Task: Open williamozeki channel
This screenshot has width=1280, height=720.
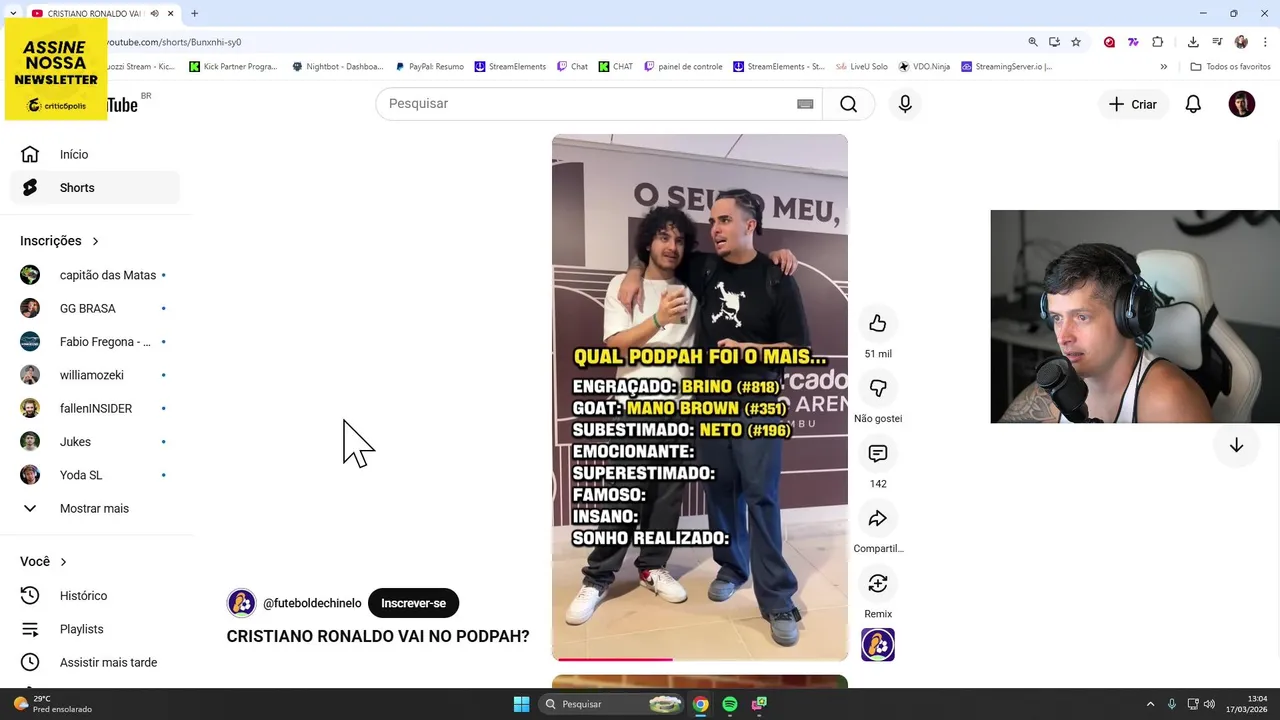Action: click(95, 375)
